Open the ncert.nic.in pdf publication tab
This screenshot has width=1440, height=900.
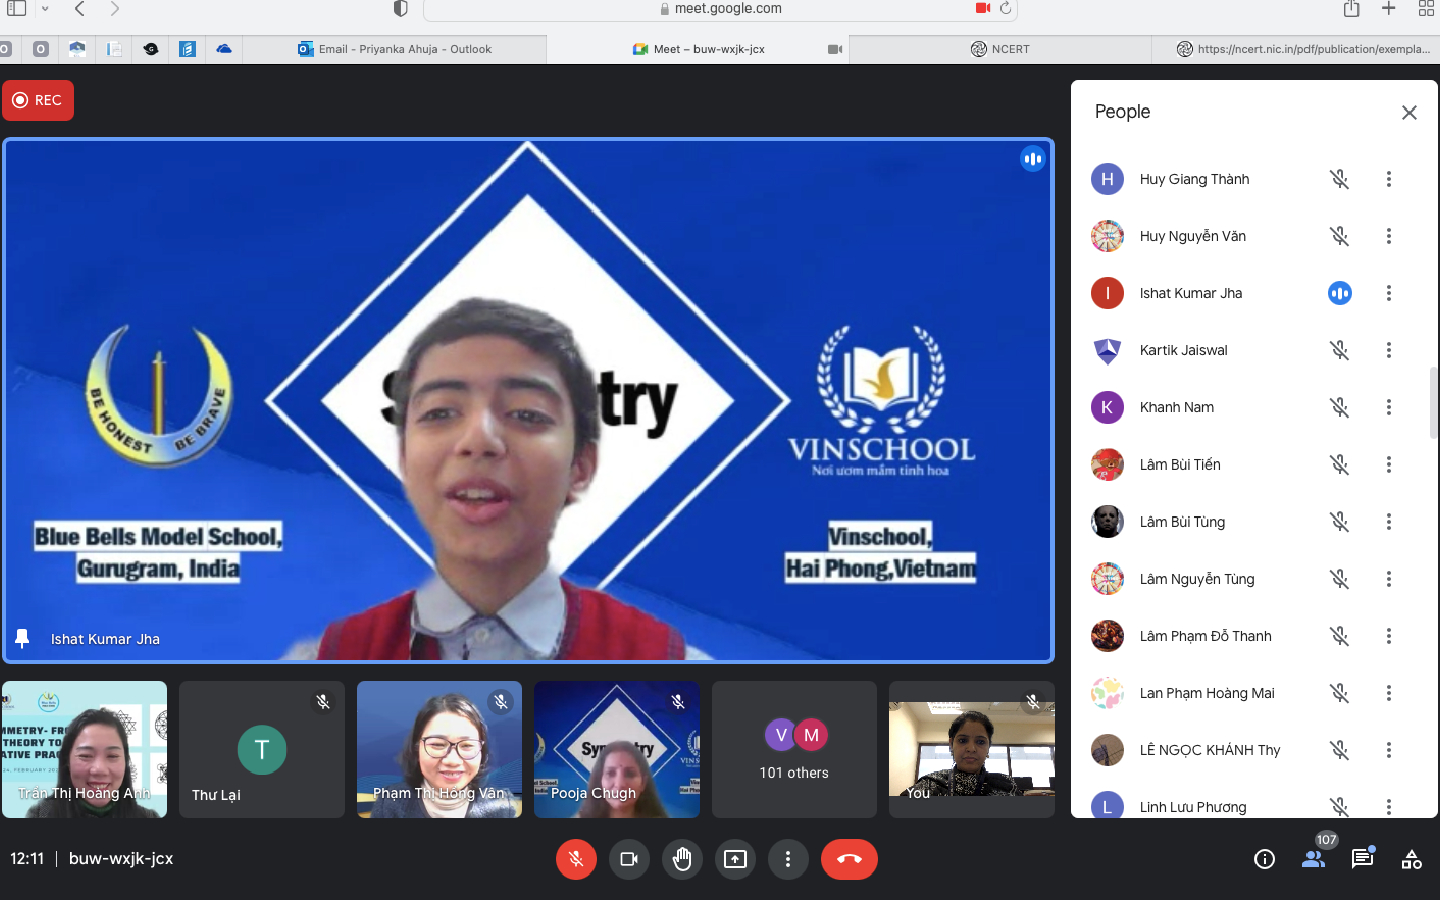(1296, 49)
